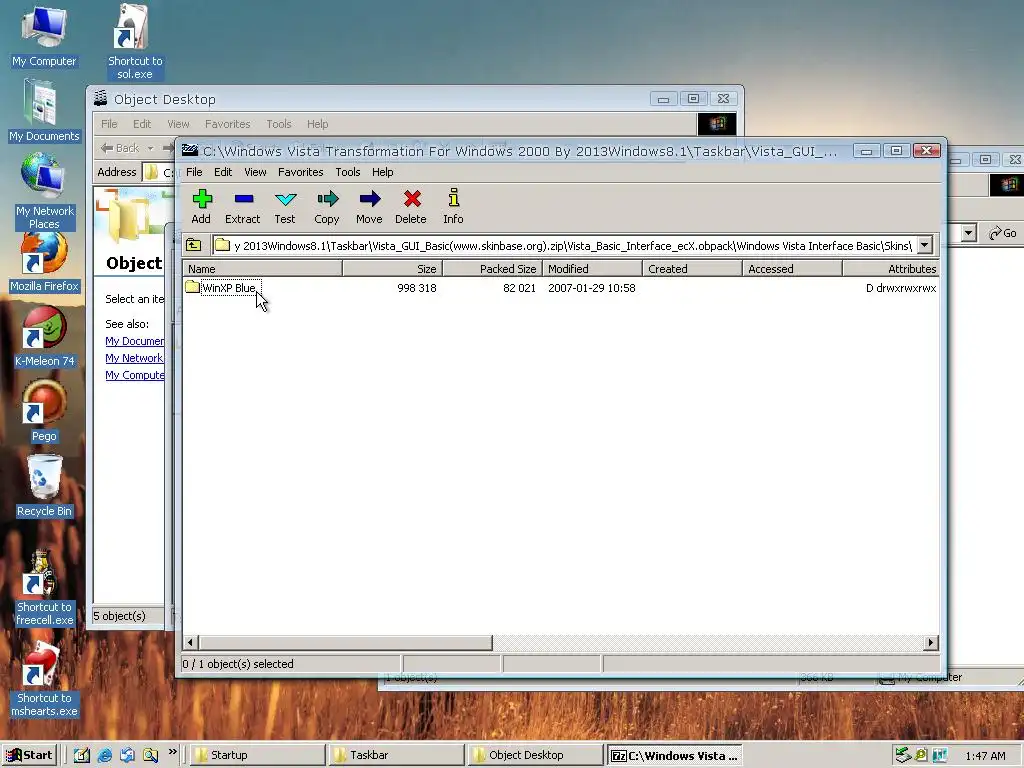
Task: Launch the K-Meleon 74 desktop shortcut
Action: (x=44, y=338)
